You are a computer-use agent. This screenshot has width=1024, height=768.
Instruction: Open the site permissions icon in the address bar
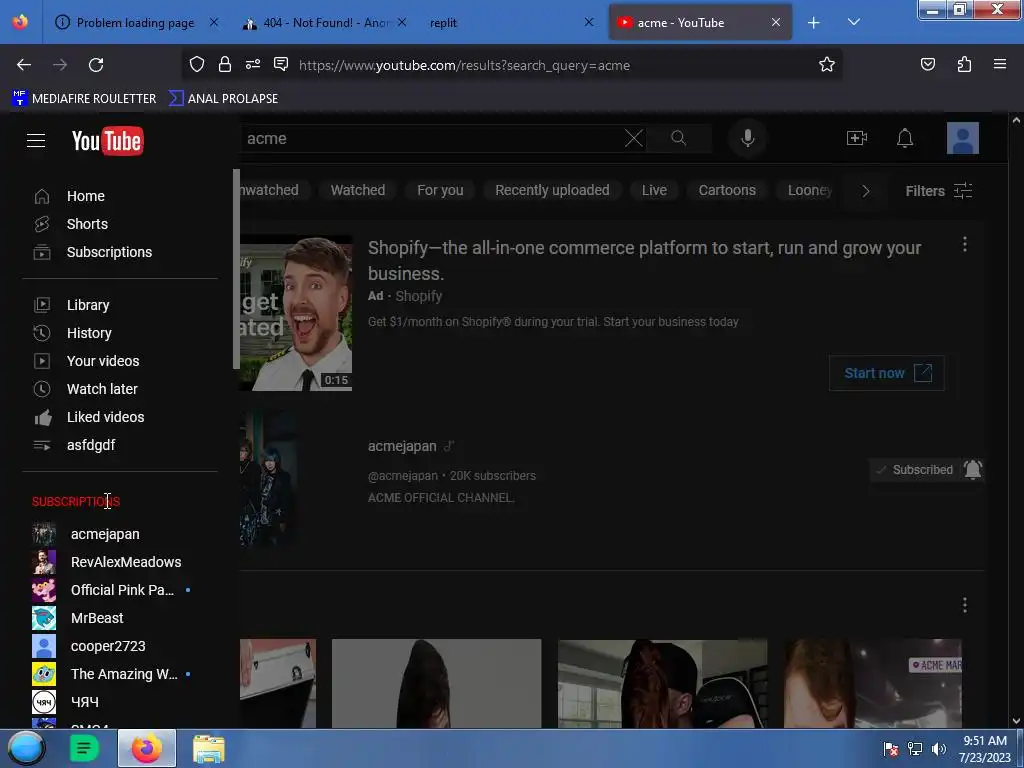(x=253, y=64)
